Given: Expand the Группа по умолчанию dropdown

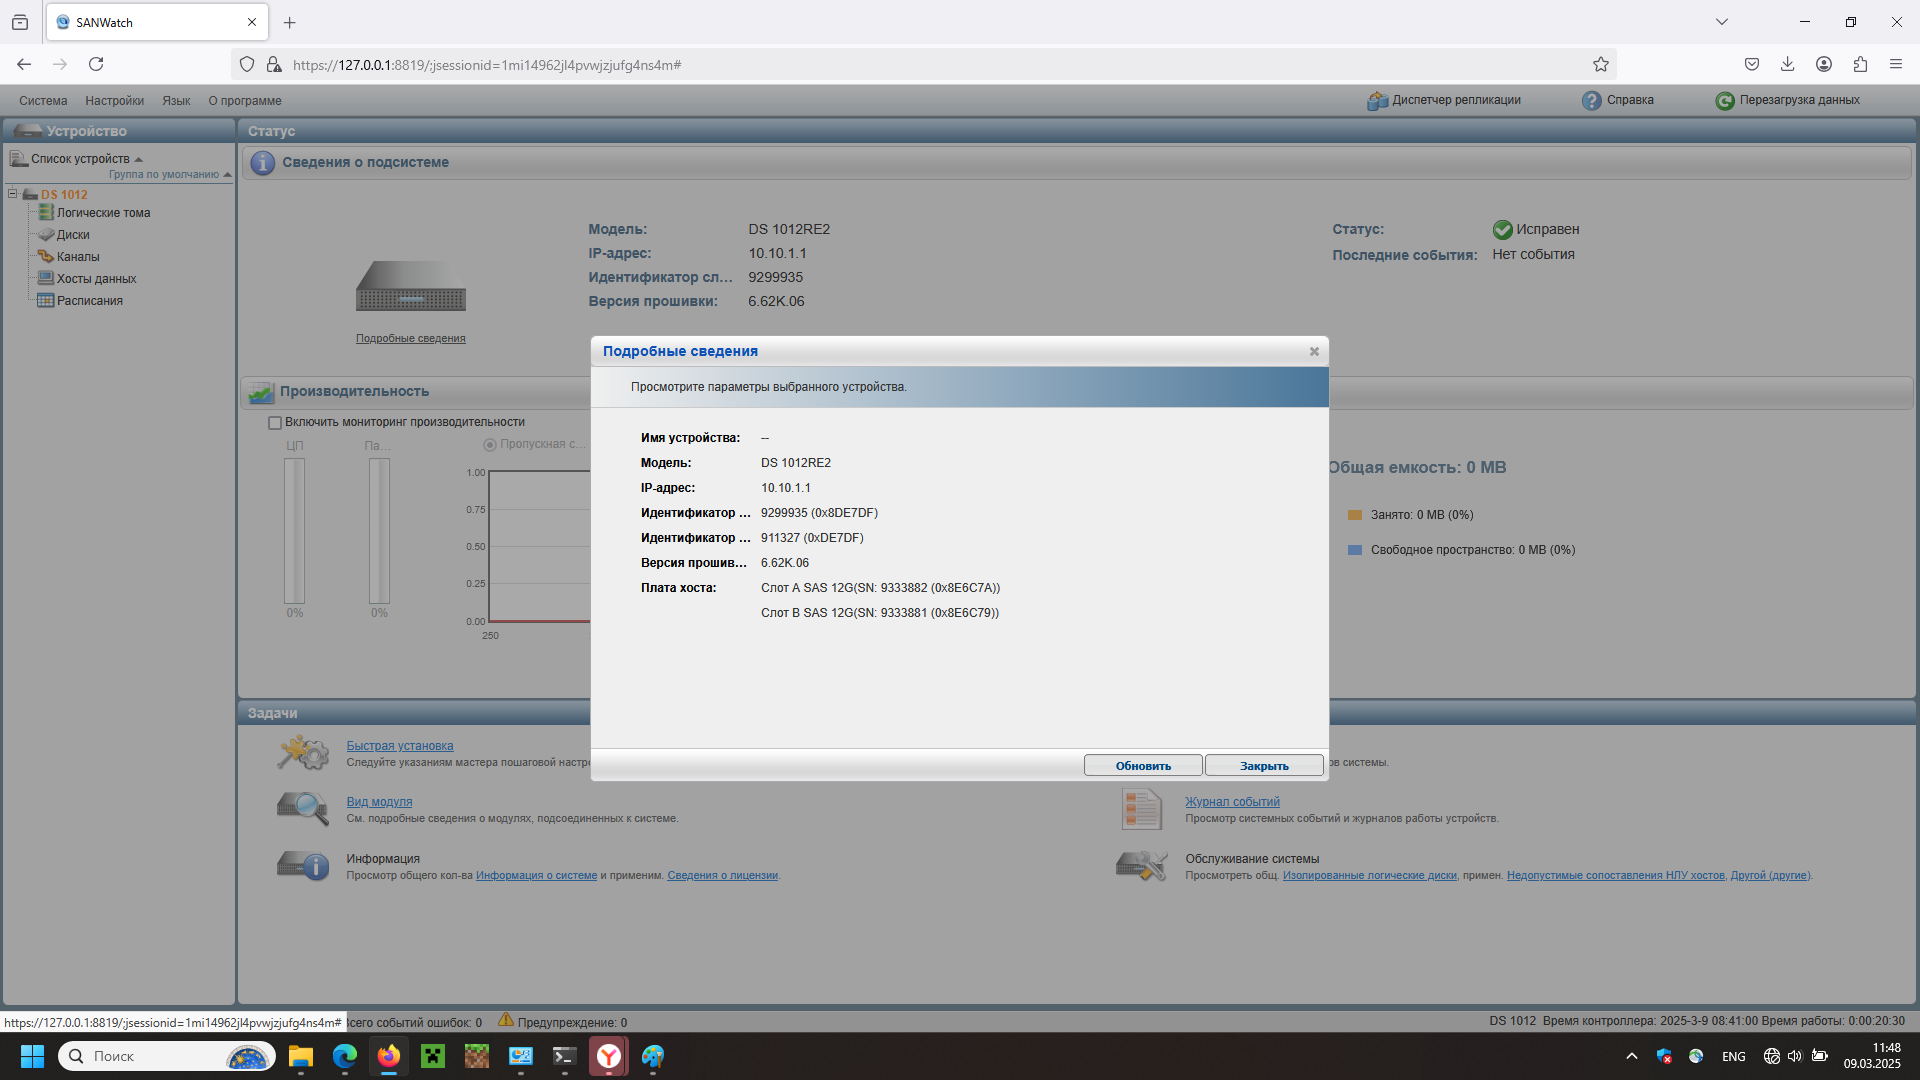Looking at the screenshot, I should pyautogui.click(x=228, y=175).
